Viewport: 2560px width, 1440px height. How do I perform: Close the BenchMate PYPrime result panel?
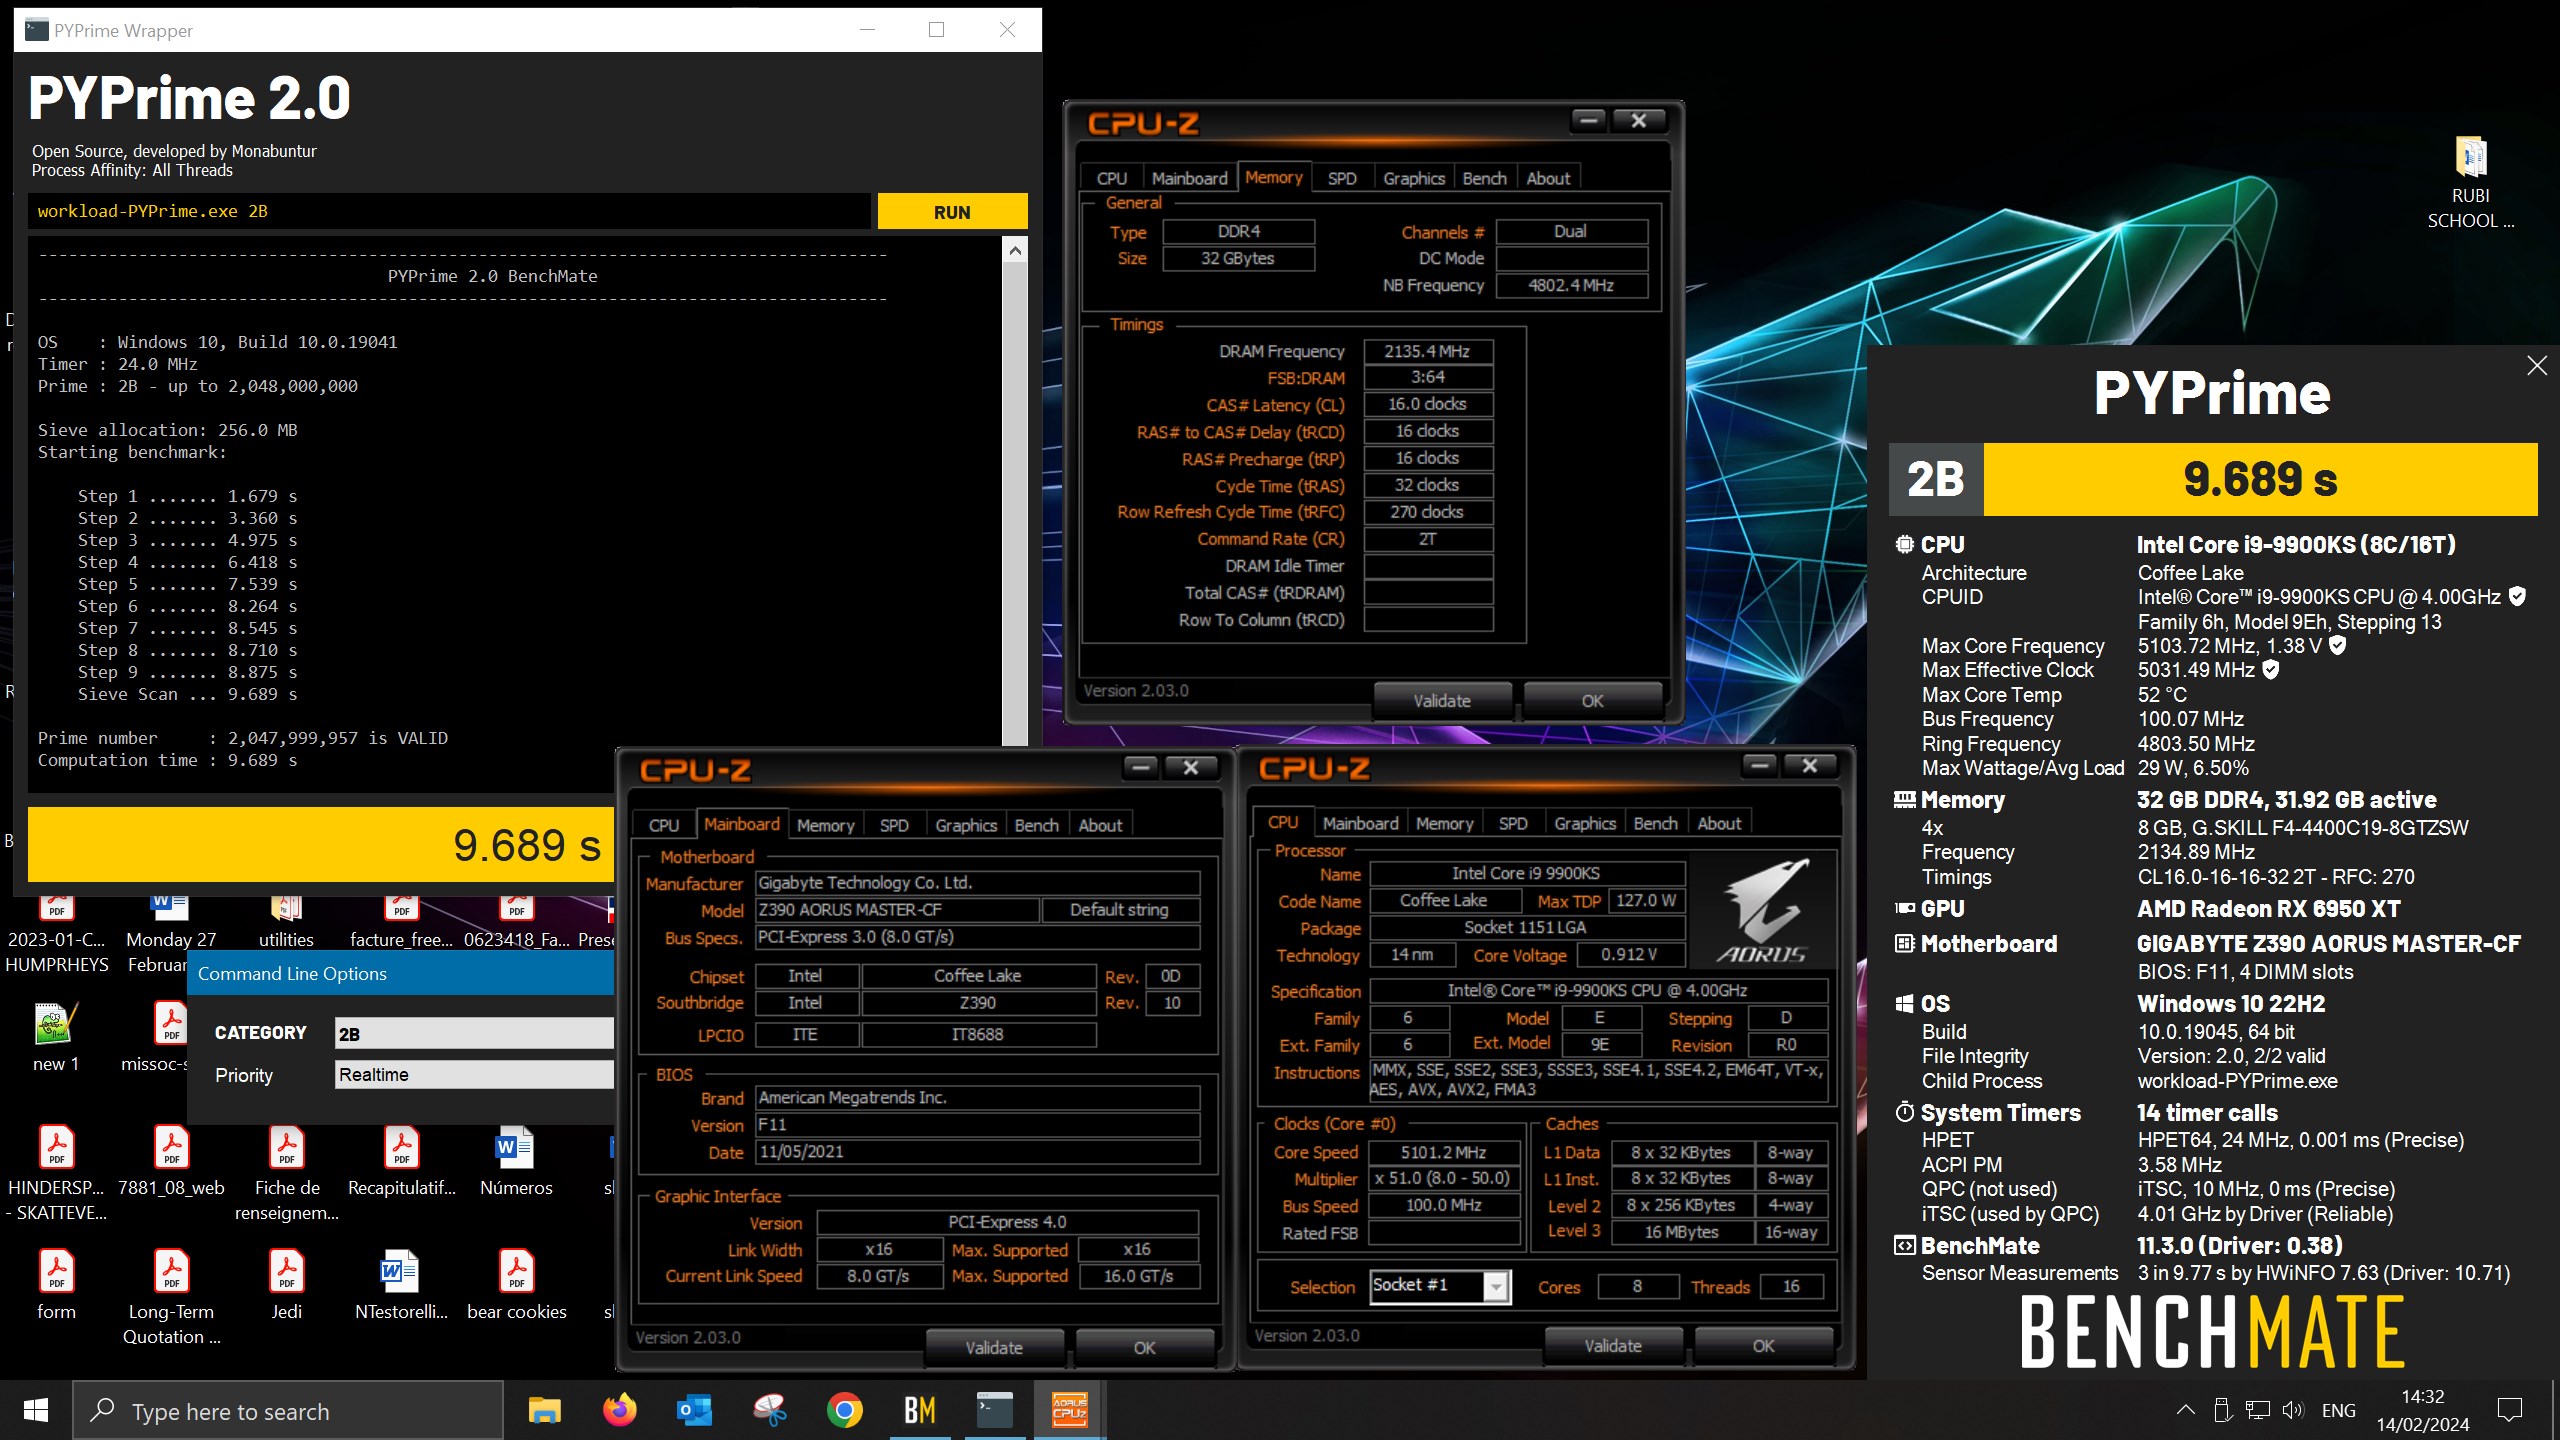click(2537, 366)
